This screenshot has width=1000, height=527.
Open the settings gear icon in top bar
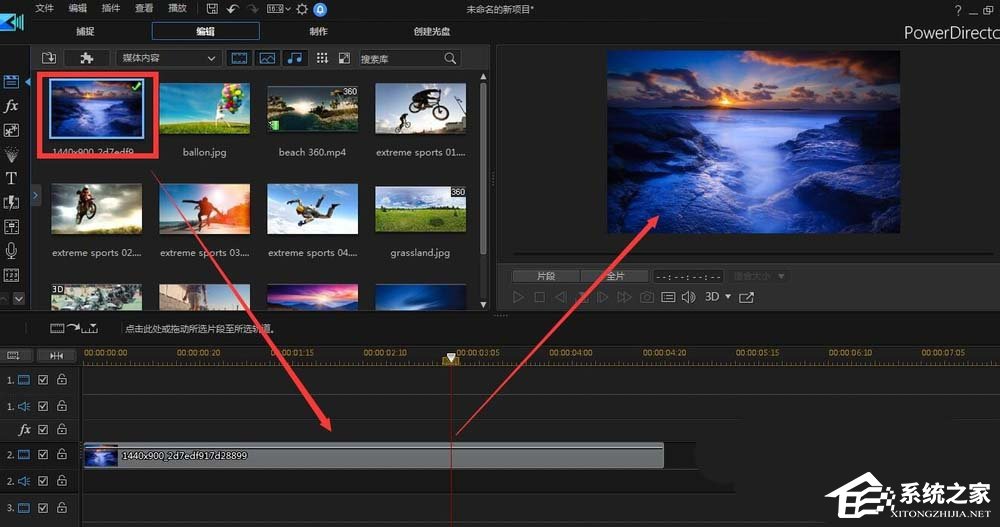[x=301, y=9]
